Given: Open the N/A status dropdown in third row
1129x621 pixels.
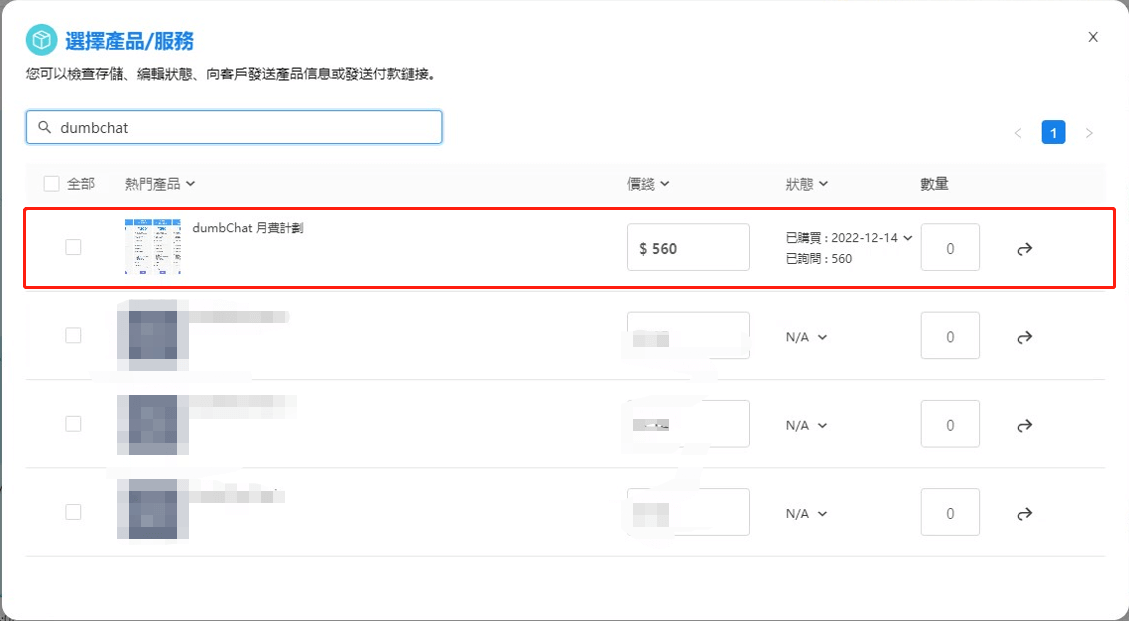Looking at the screenshot, I should click(x=806, y=425).
